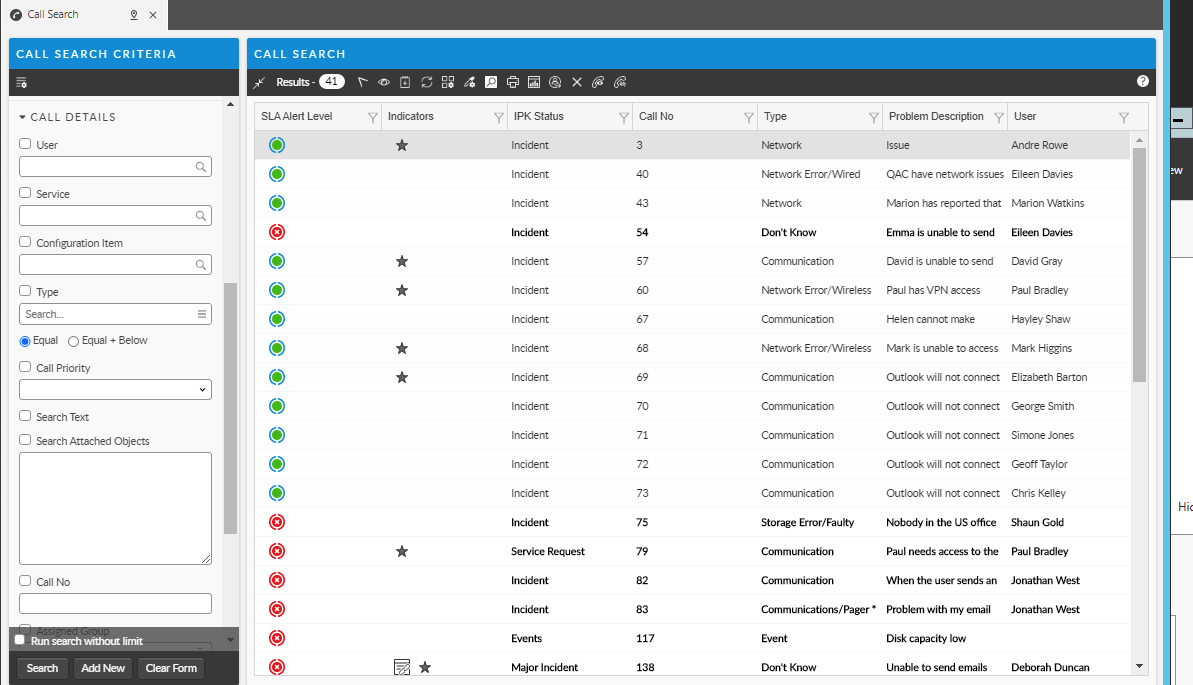Click the pin icon on Call Search tab
The image size is (1193, 685).
point(134,15)
